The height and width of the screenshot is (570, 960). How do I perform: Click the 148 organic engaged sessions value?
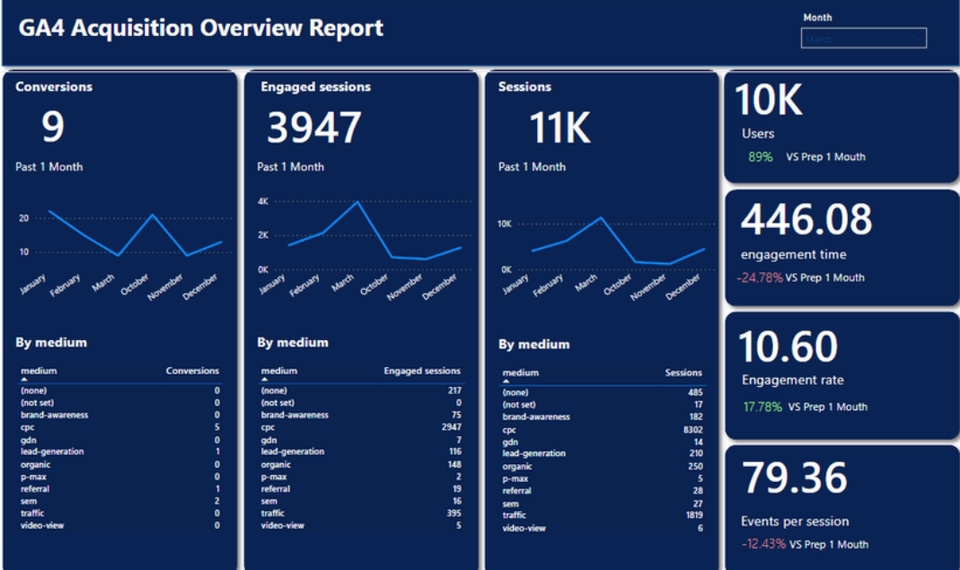pos(454,464)
